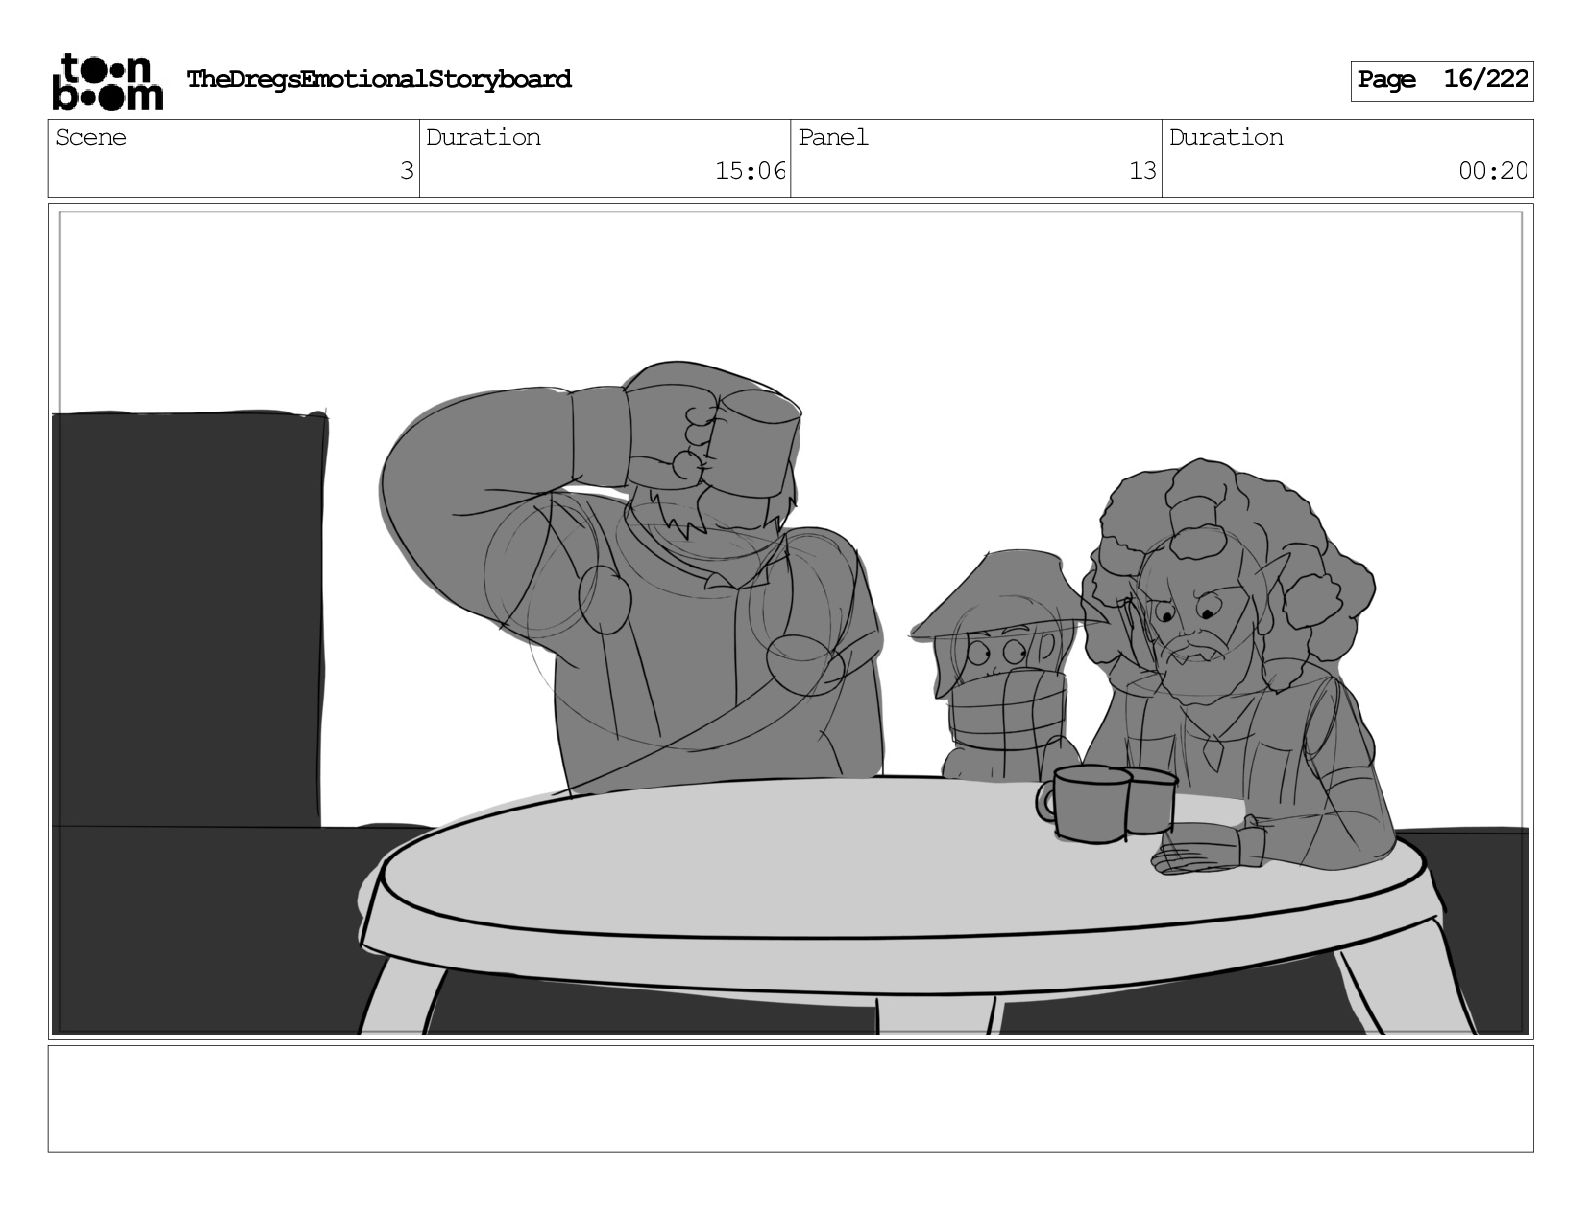
Task: Select scene duration value 15:06
Action: tap(750, 171)
